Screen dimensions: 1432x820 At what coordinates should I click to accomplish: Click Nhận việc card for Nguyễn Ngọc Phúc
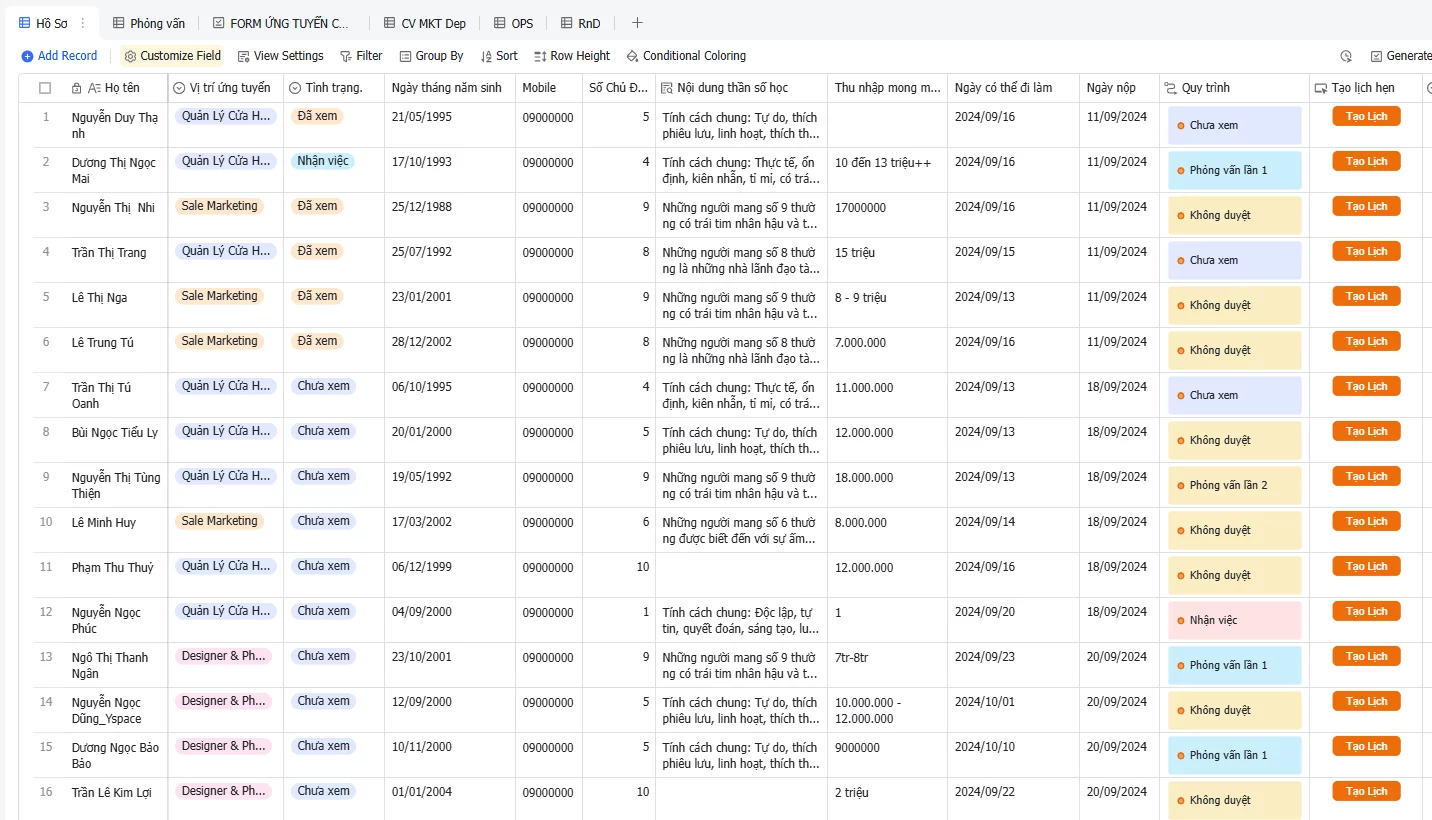click(x=1235, y=620)
